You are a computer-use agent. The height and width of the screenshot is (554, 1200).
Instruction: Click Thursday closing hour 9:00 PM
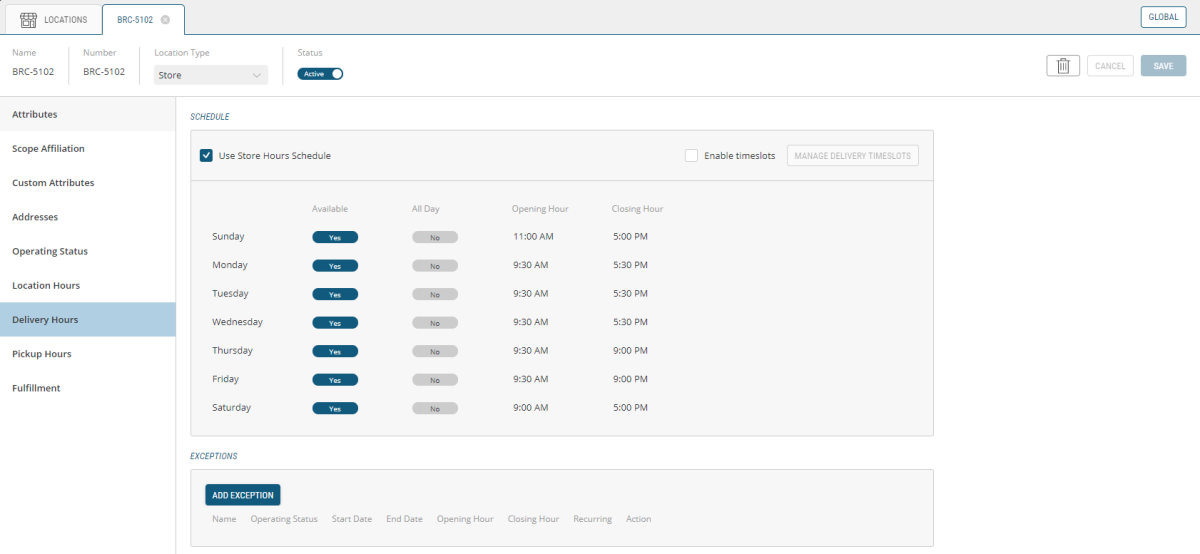tap(630, 351)
